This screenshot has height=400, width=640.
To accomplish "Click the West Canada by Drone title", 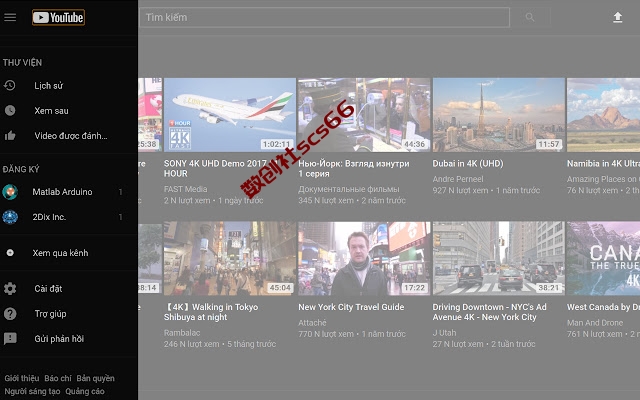I will coord(603,307).
